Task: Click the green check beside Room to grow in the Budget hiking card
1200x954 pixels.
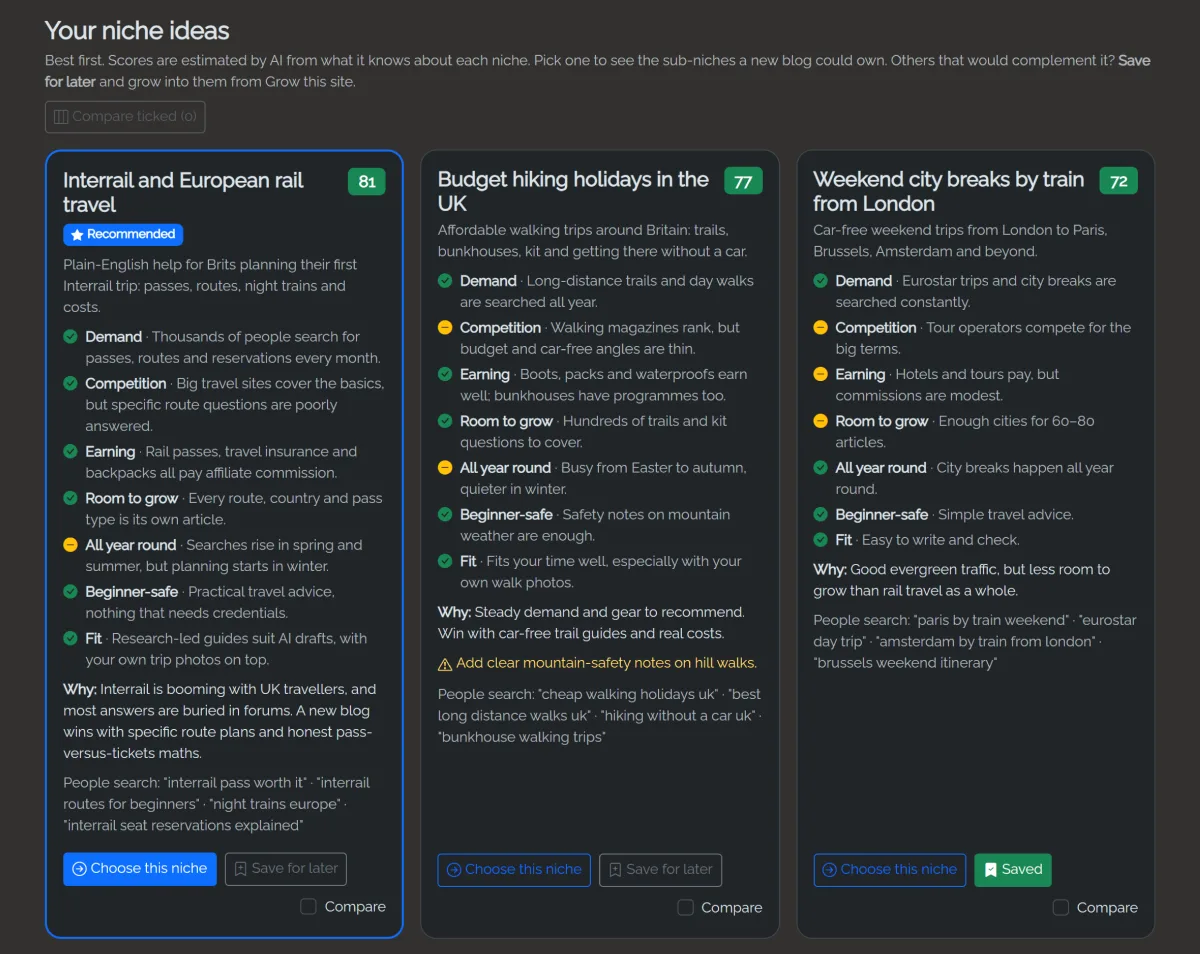Action: click(445, 421)
